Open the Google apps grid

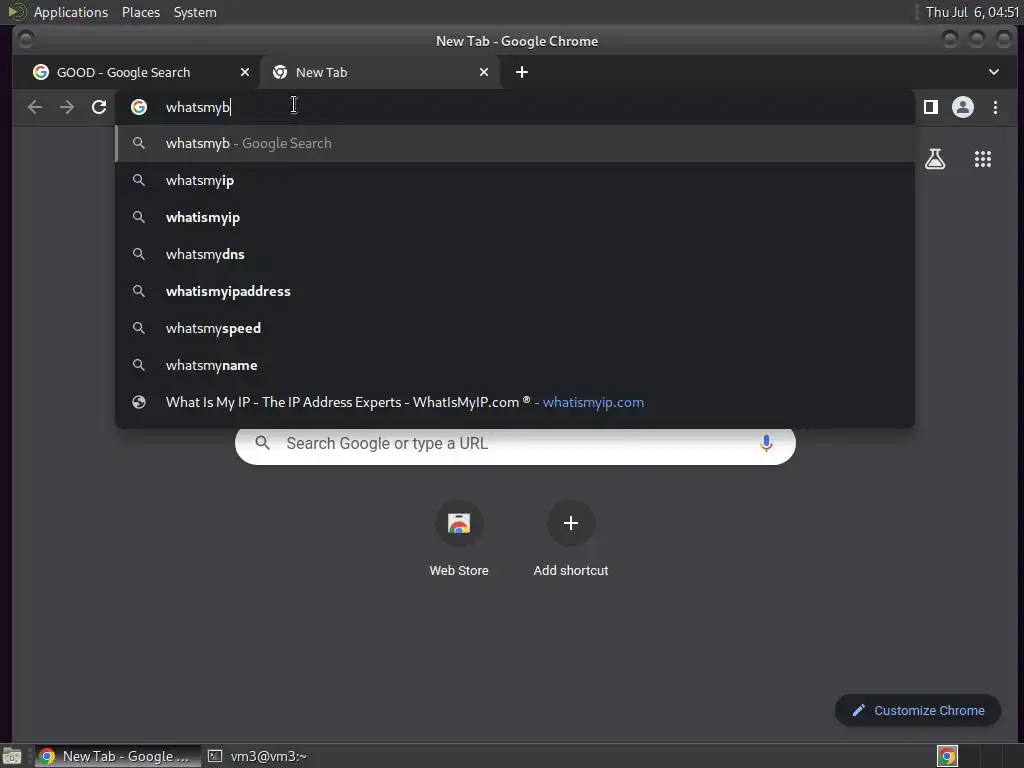pos(983,159)
